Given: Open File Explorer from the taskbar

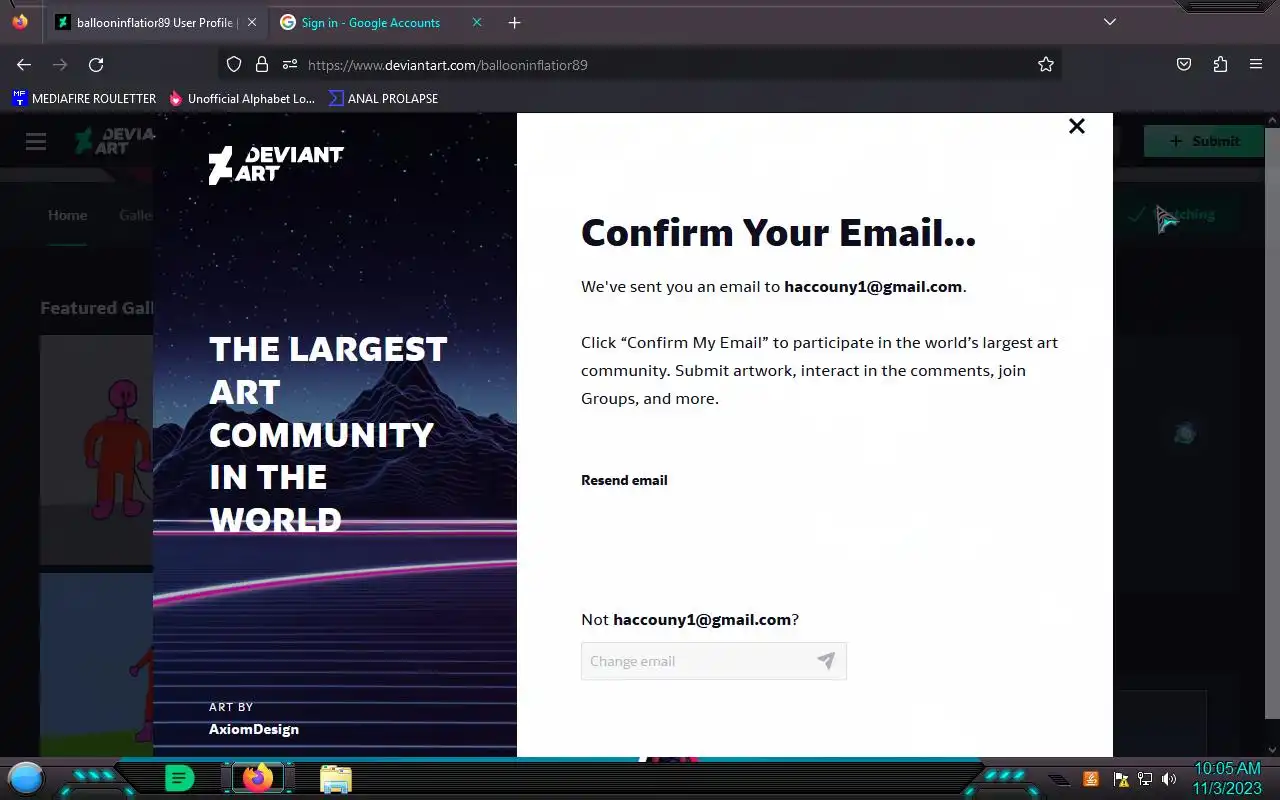Looking at the screenshot, I should (336, 779).
